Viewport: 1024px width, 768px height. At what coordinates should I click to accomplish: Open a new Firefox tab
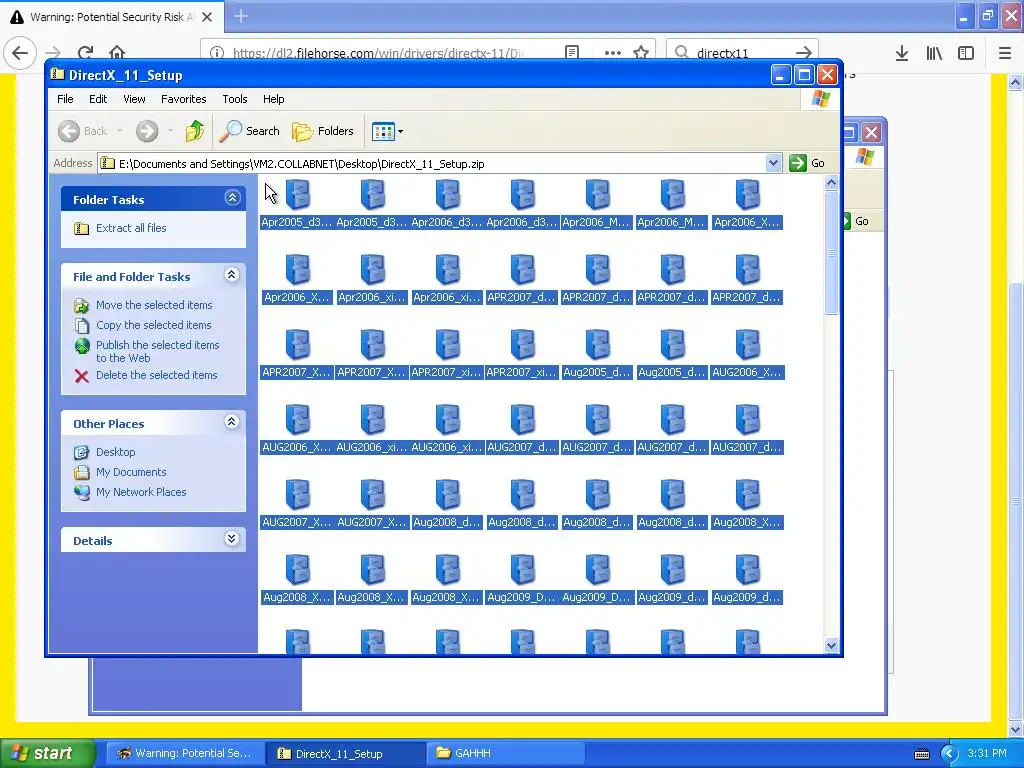[240, 16]
